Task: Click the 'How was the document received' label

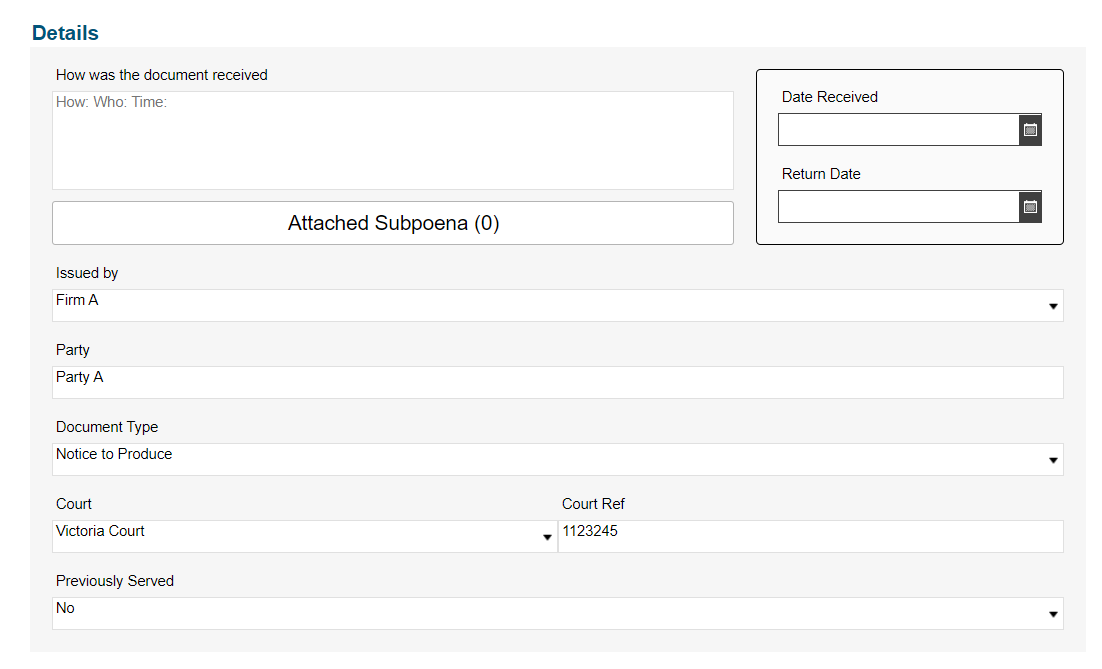Action: coord(162,75)
